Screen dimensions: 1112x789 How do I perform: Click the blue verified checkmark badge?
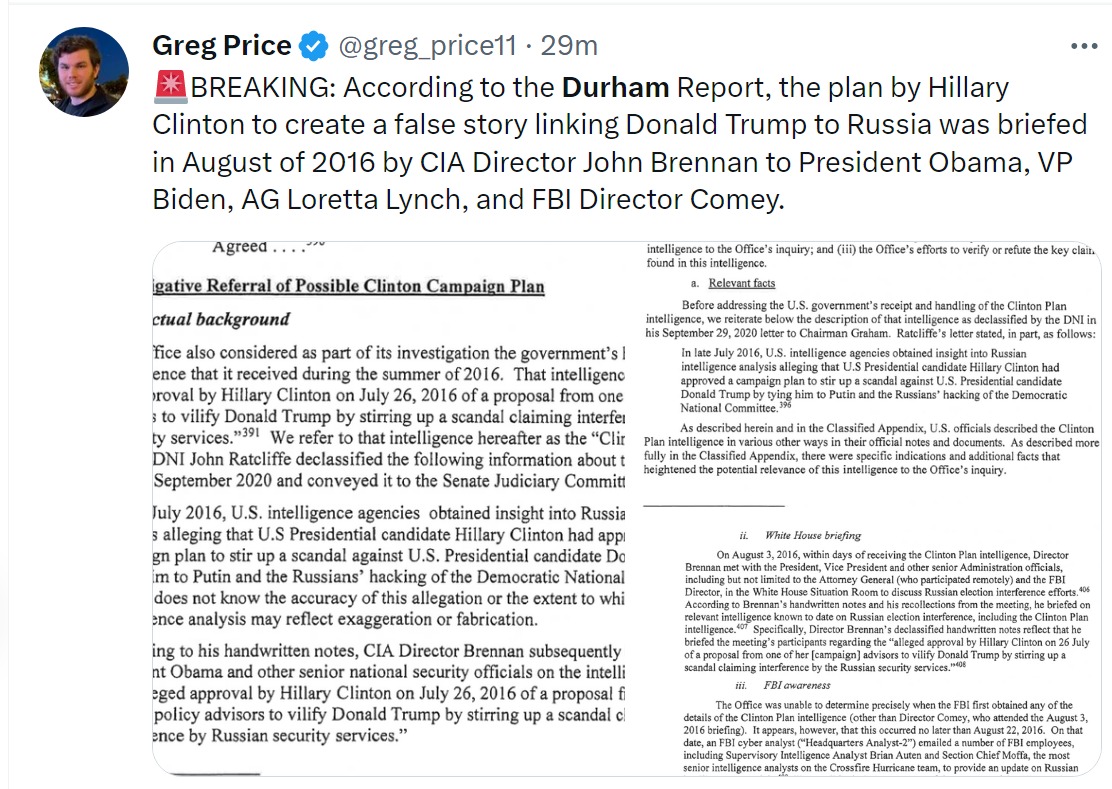pos(313,46)
